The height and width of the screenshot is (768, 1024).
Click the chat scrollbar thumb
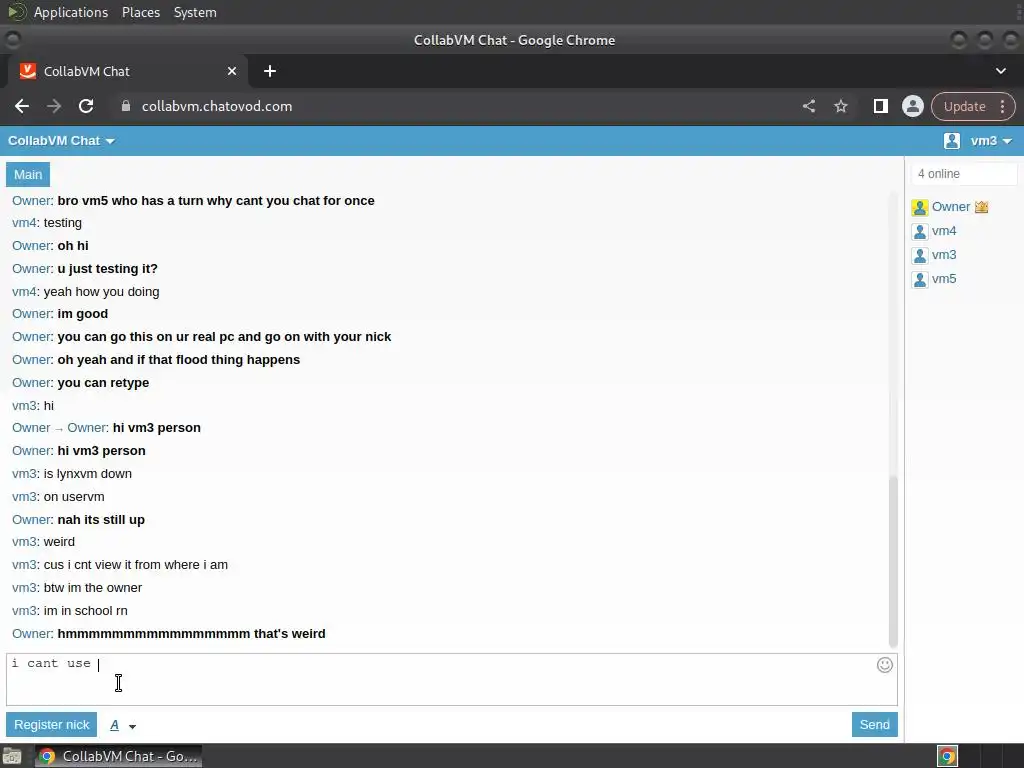(x=893, y=562)
